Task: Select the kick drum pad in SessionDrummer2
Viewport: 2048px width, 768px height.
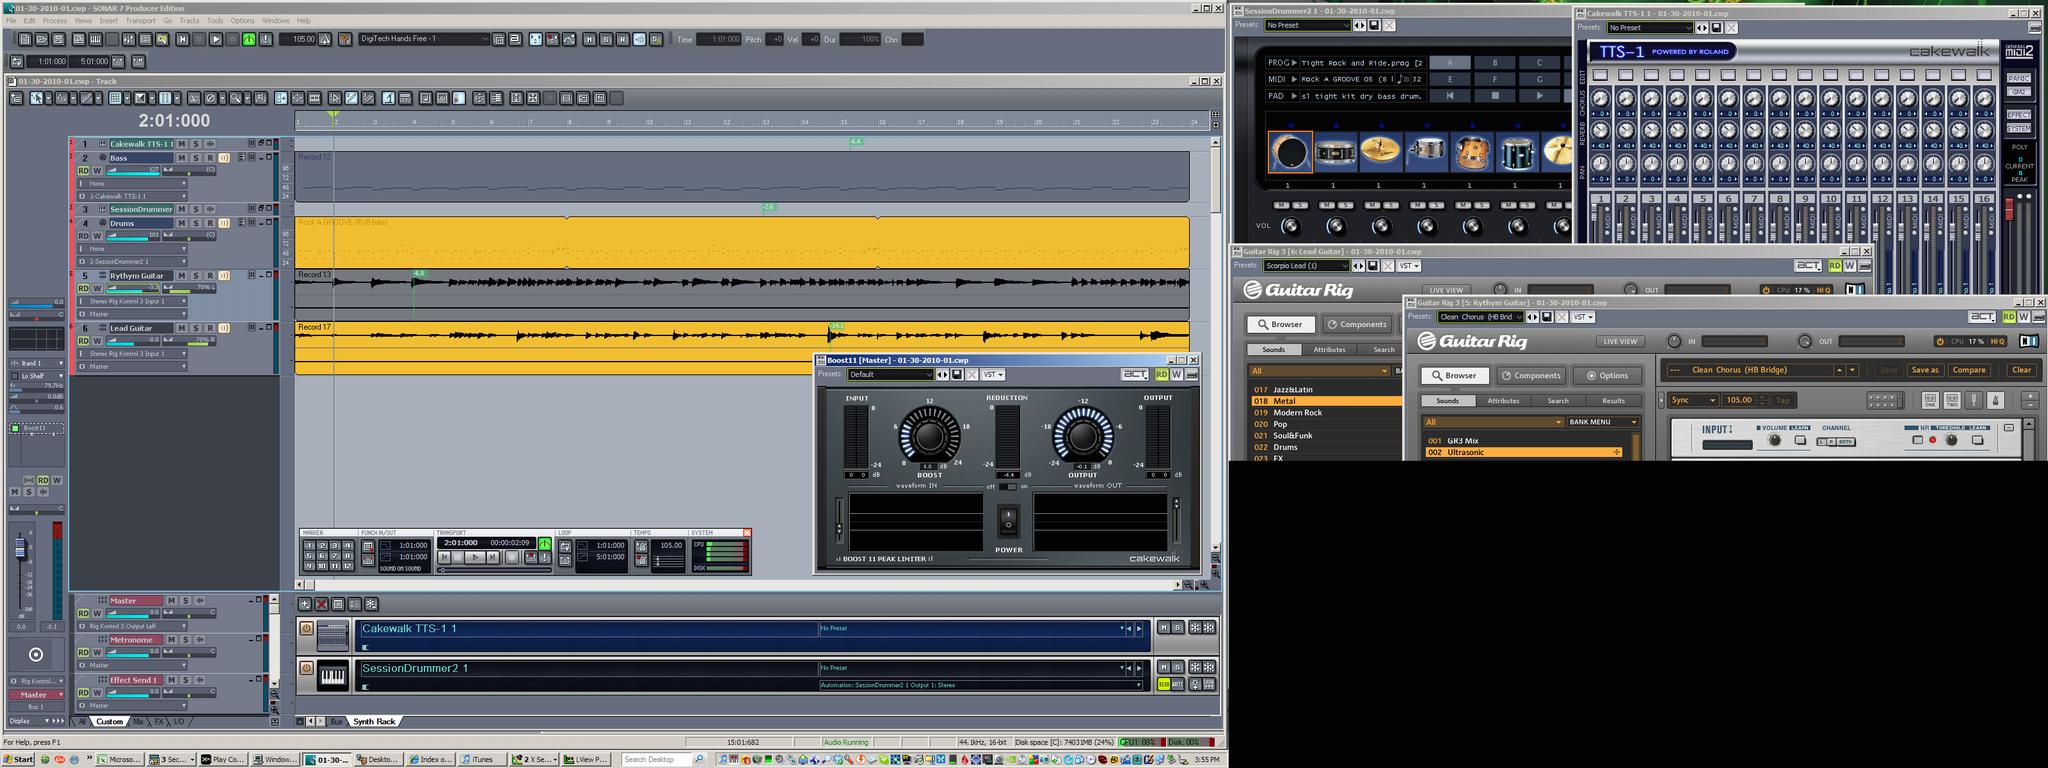Action: click(1290, 152)
